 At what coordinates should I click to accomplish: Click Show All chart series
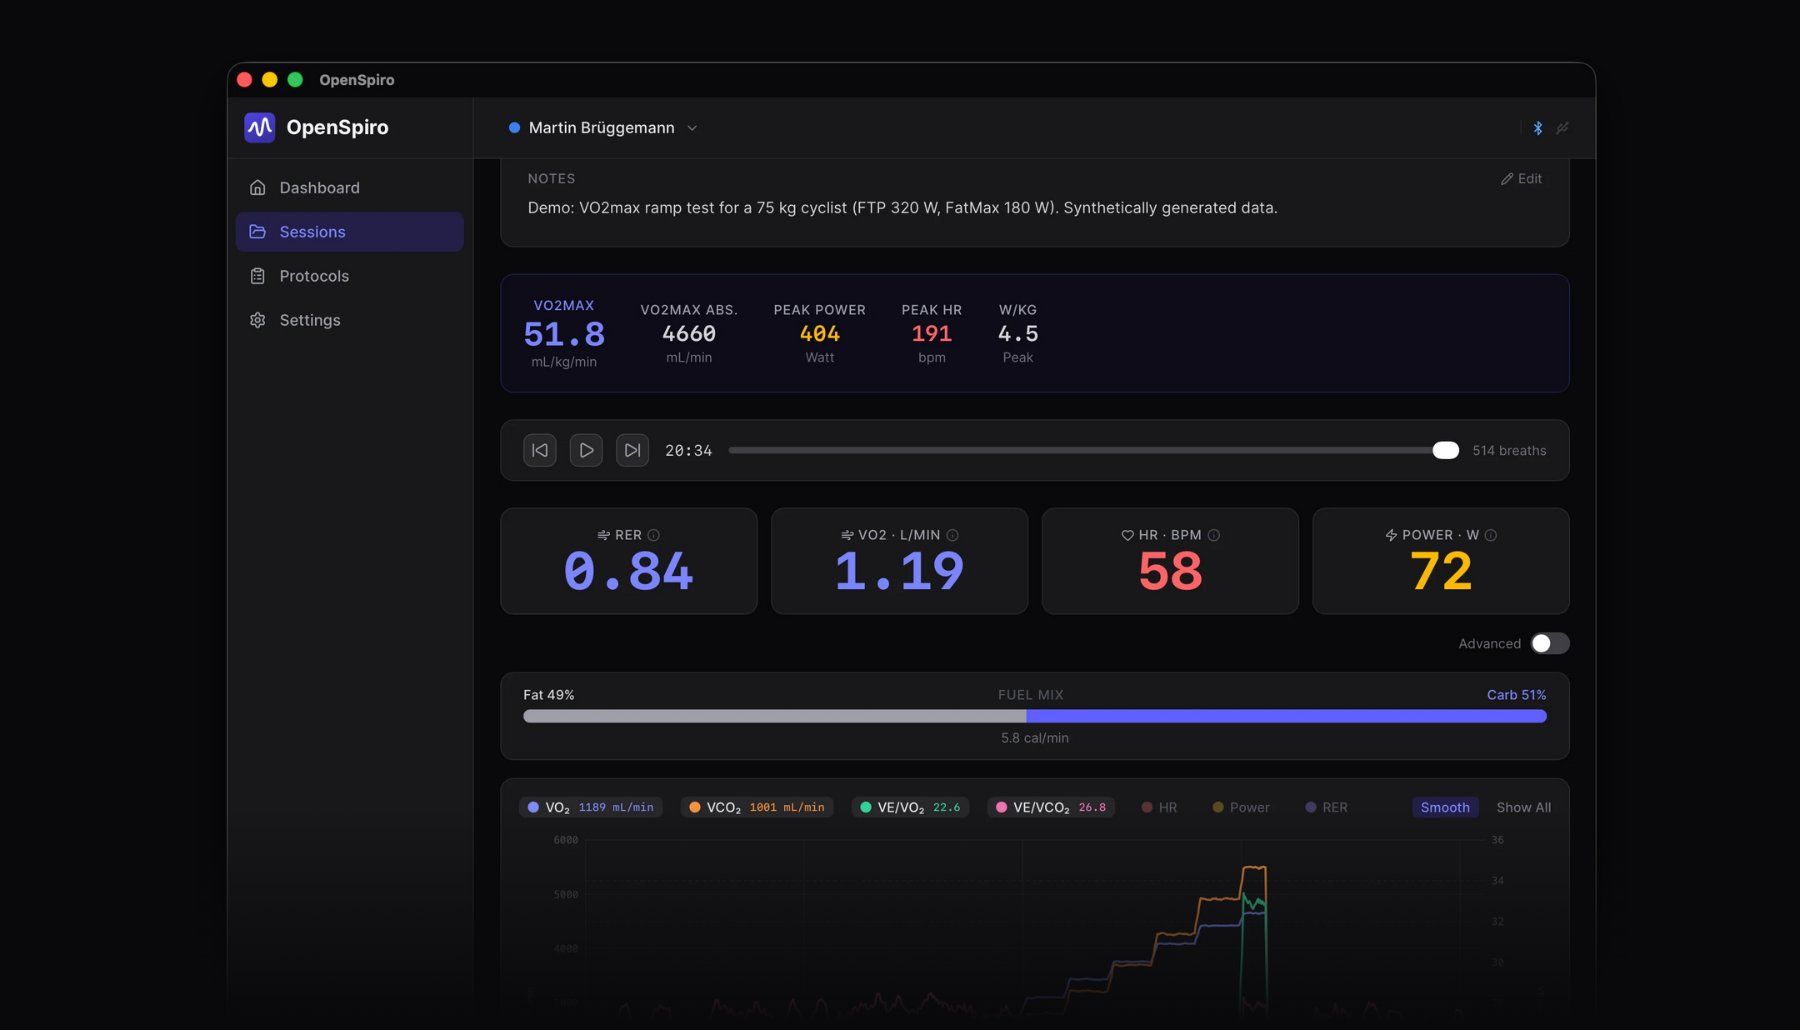1524,807
